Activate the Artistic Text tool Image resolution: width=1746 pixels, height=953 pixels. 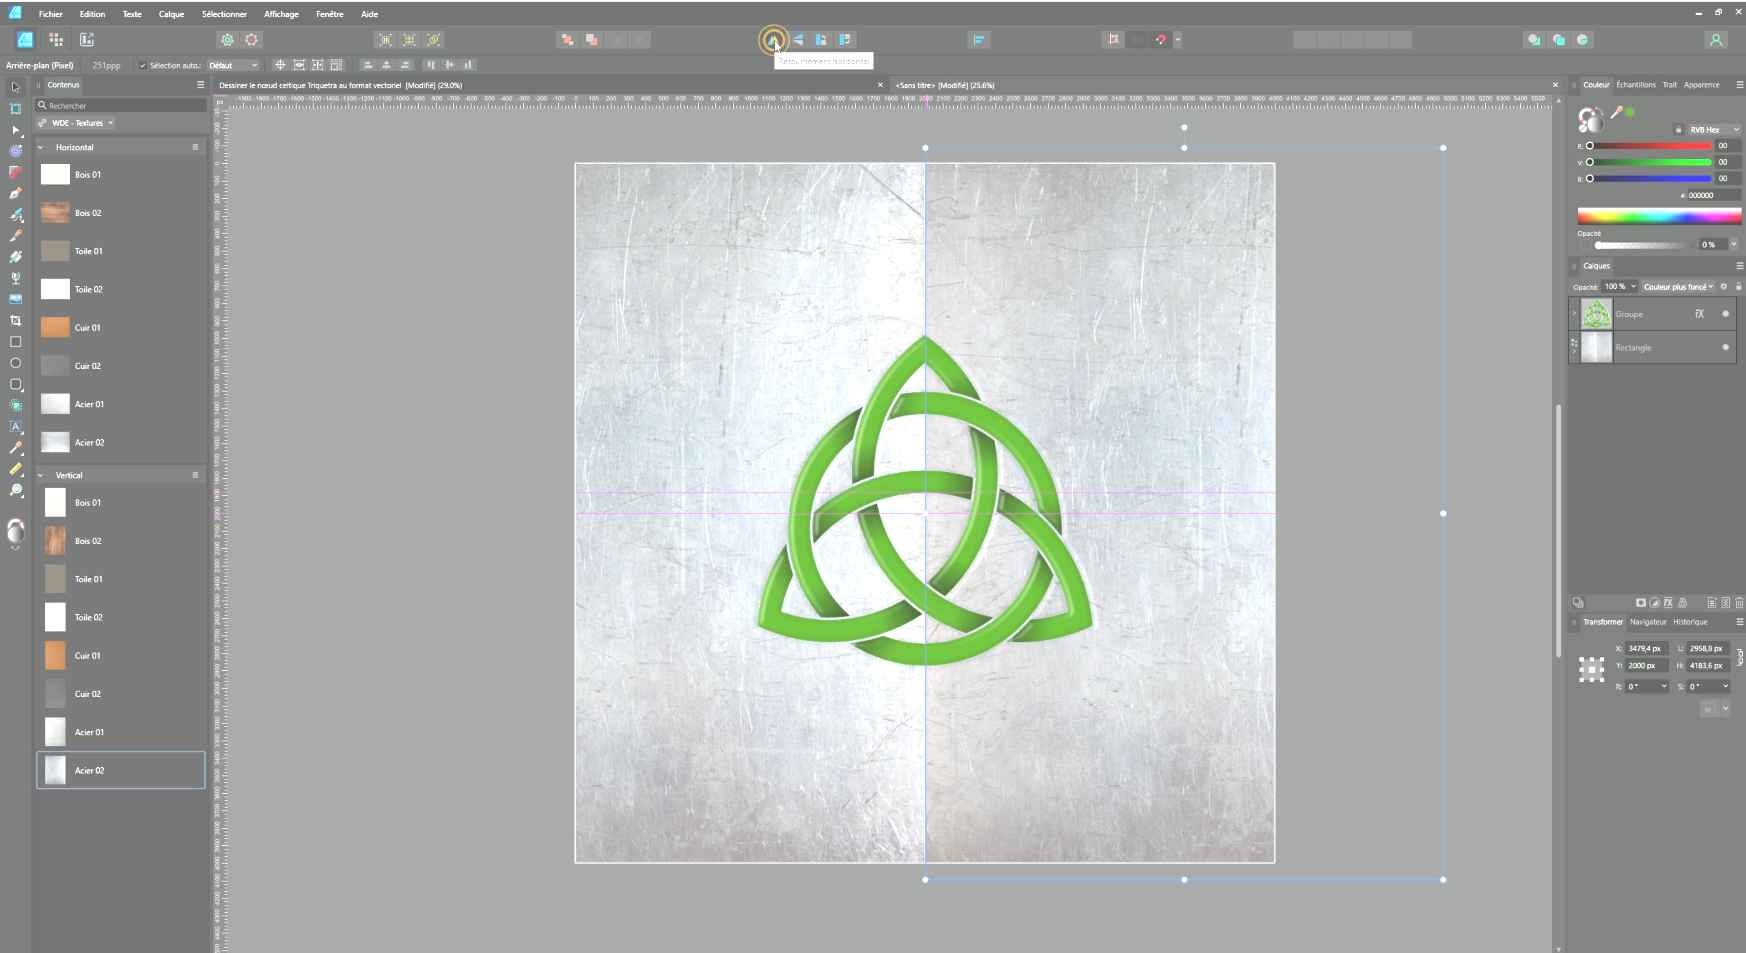coord(15,427)
